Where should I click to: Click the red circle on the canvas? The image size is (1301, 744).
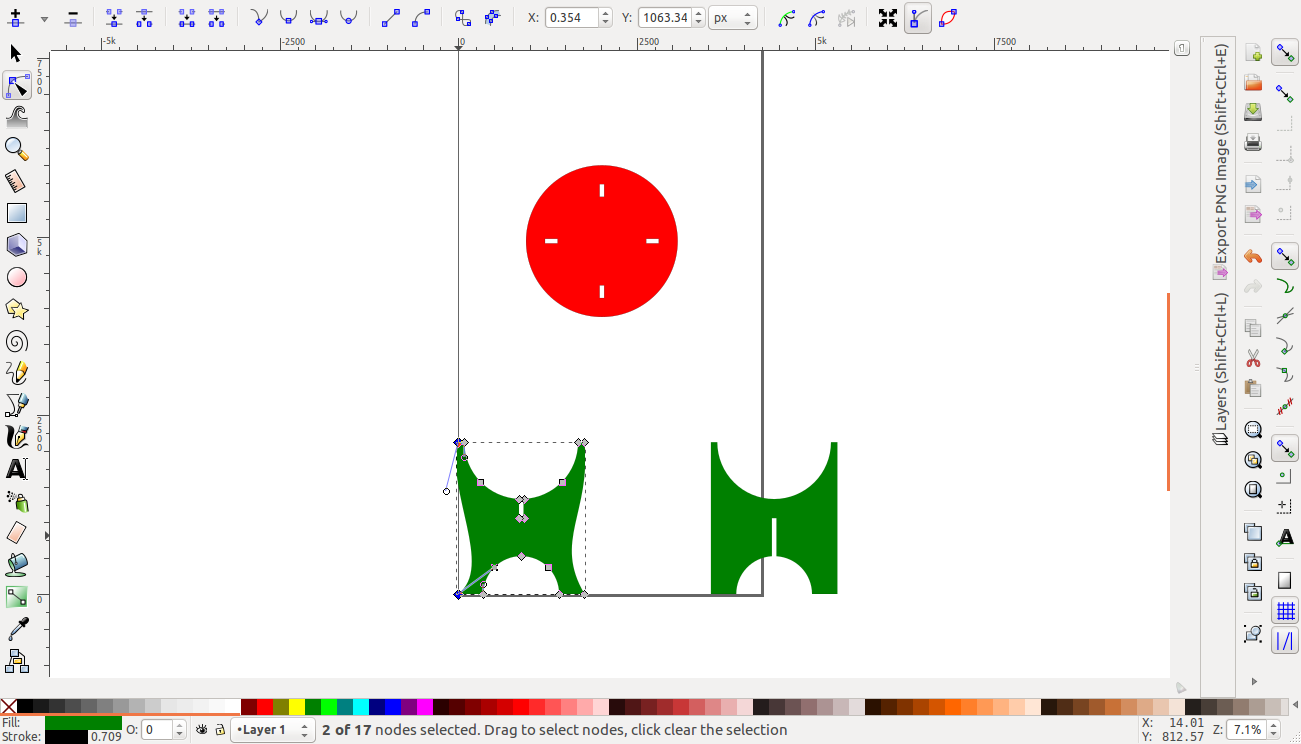click(x=602, y=241)
